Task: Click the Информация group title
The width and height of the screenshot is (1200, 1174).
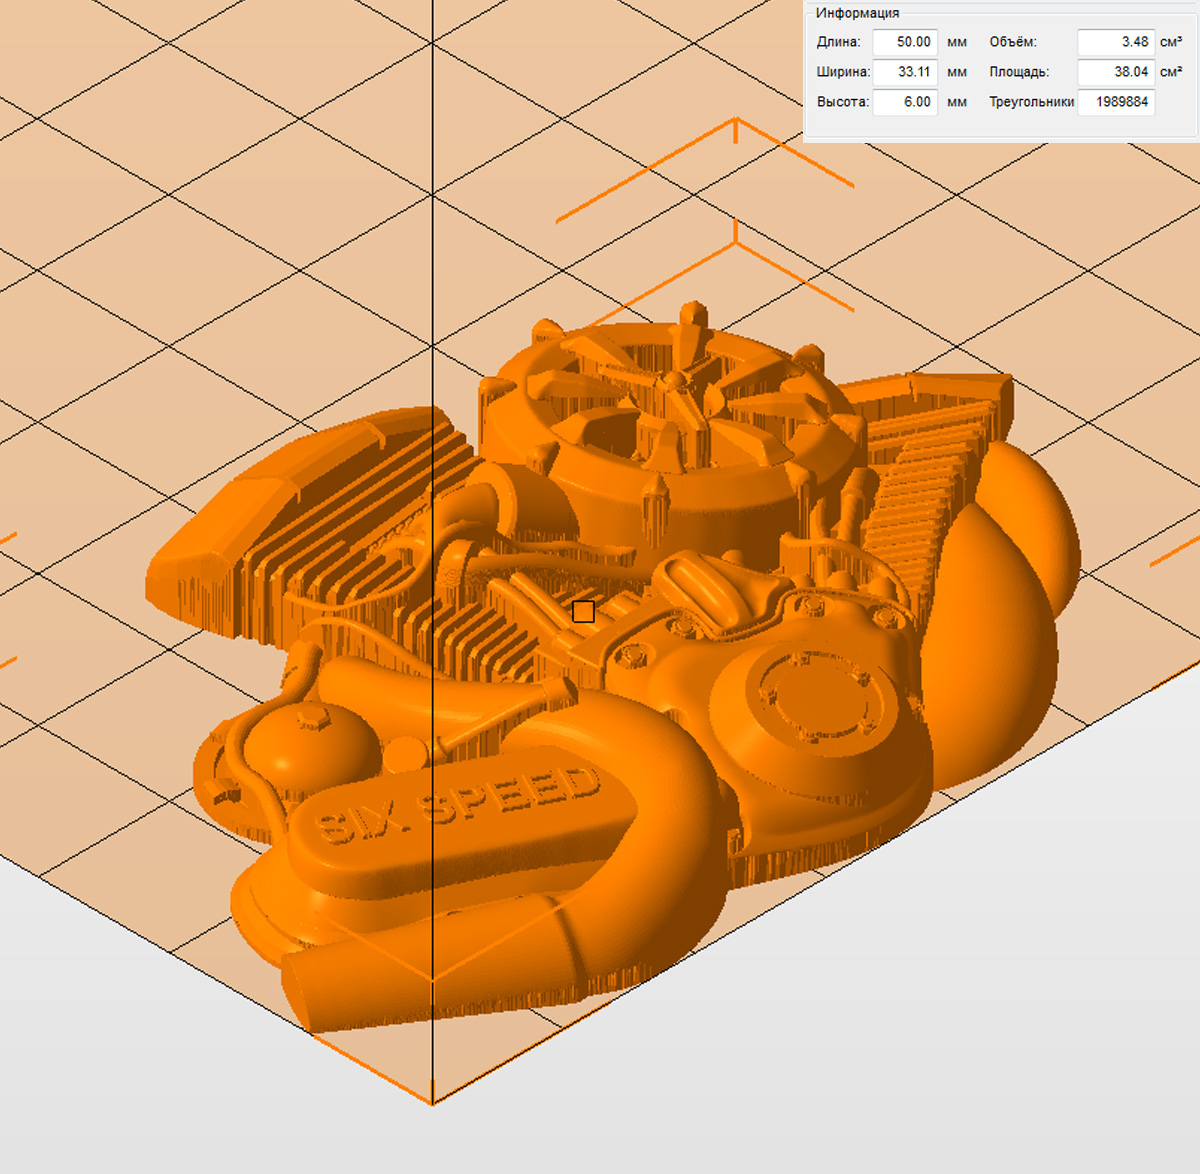Action: [857, 13]
